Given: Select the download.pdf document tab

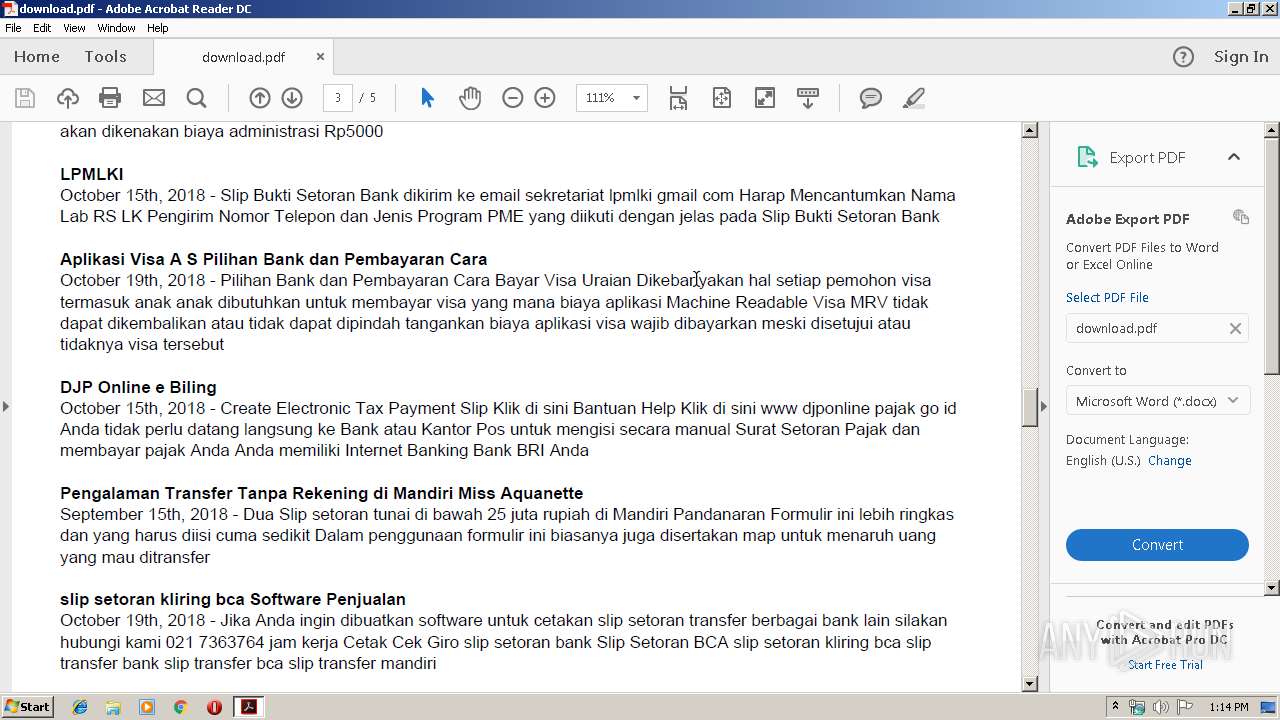Looking at the screenshot, I should tap(243, 57).
